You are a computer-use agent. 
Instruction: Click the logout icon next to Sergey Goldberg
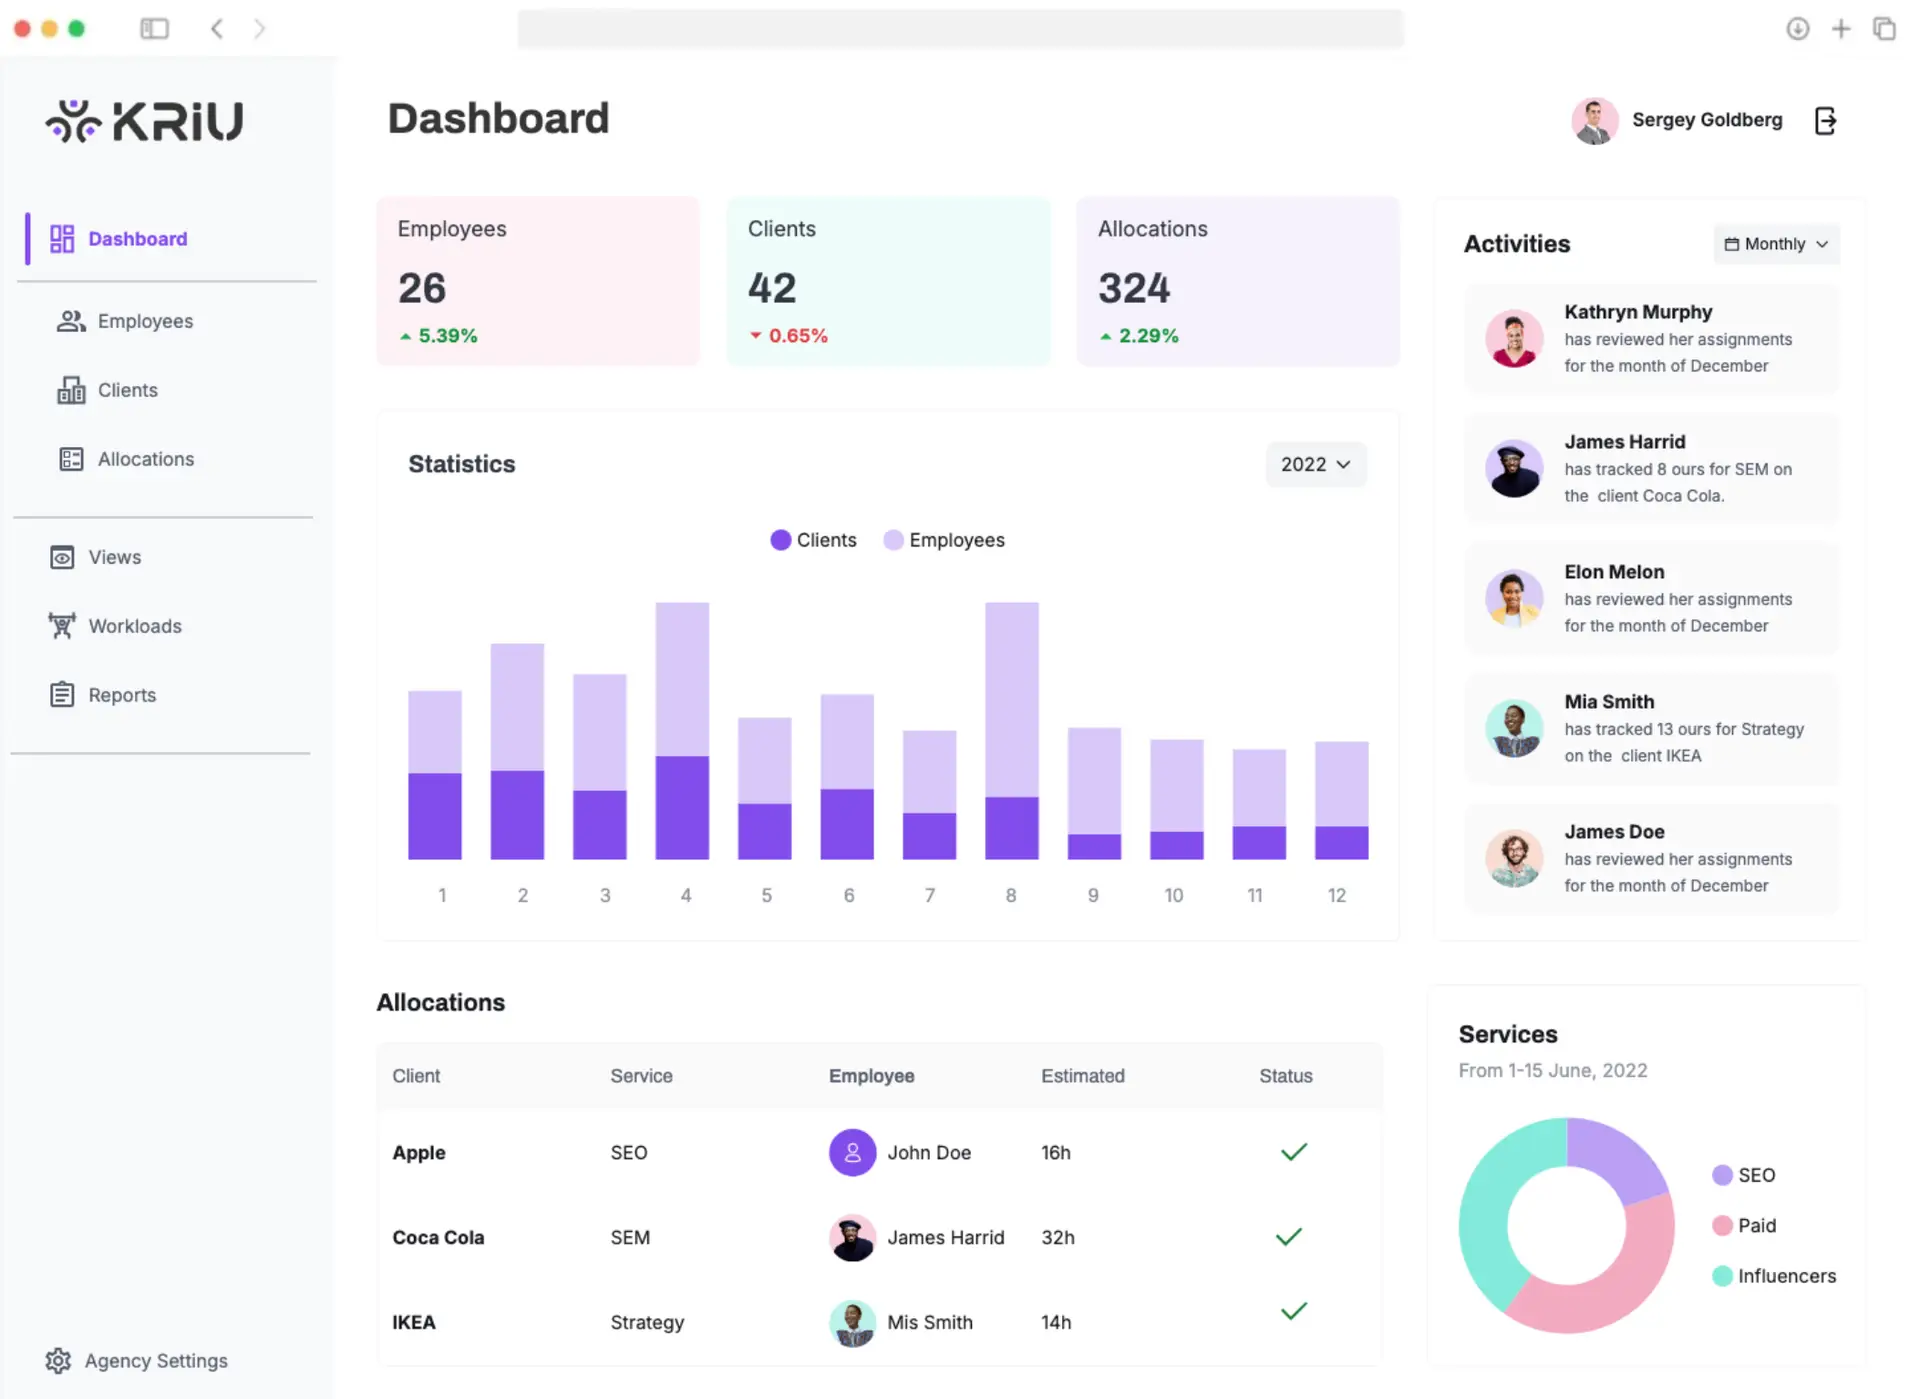(1823, 119)
